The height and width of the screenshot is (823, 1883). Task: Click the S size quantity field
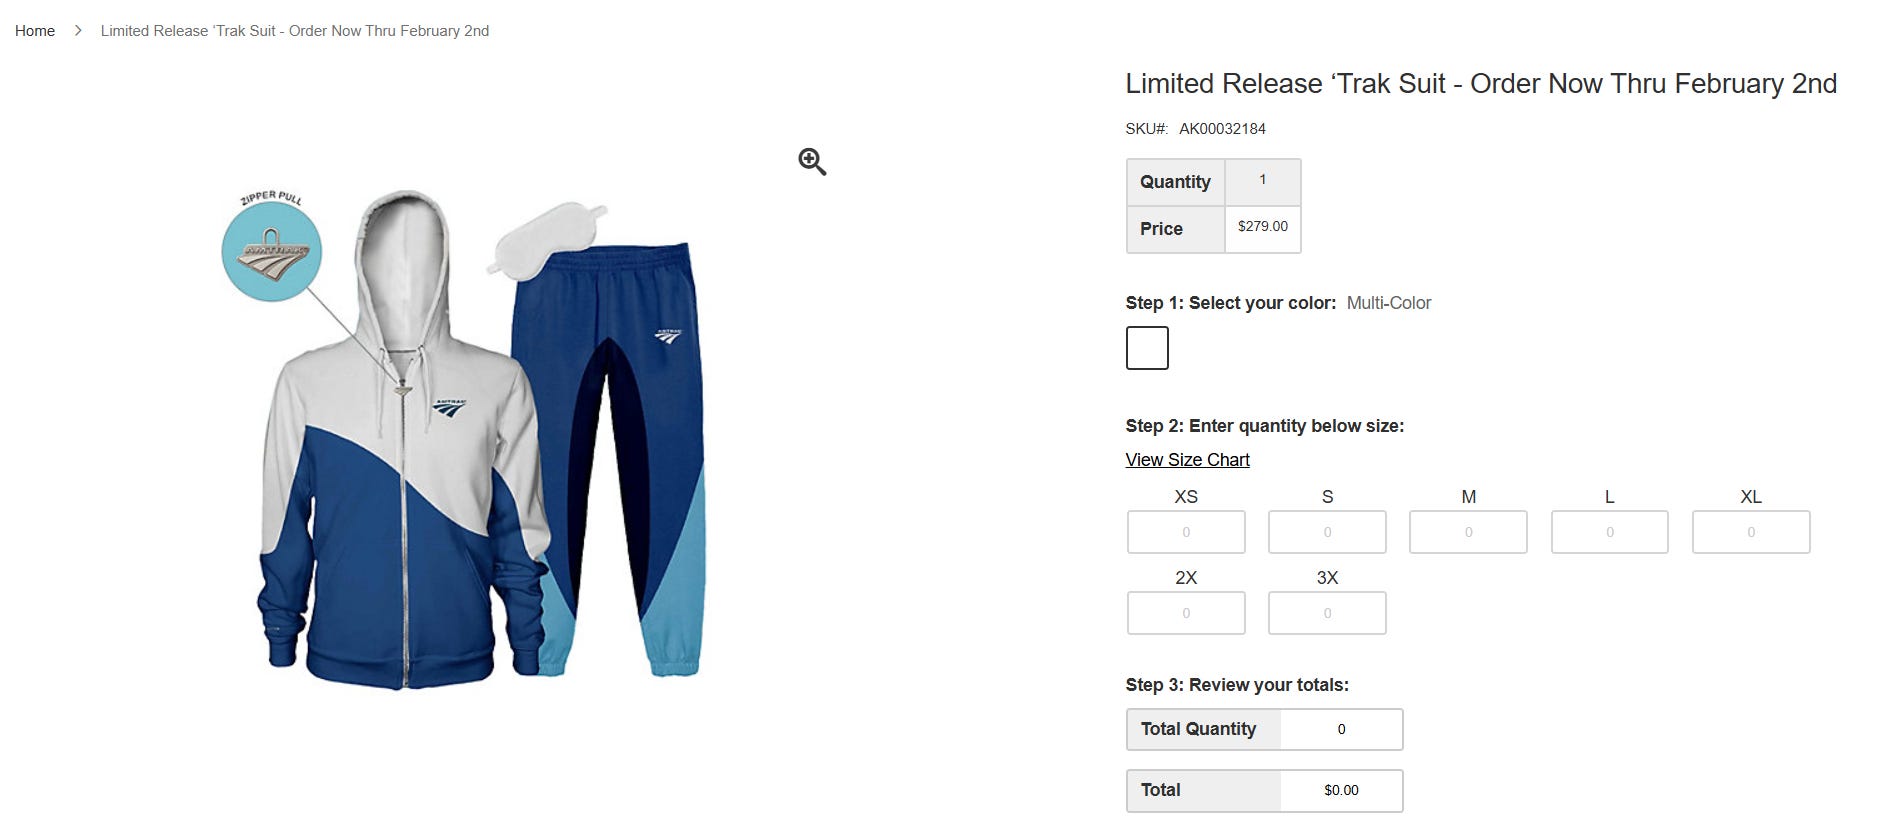click(1327, 532)
